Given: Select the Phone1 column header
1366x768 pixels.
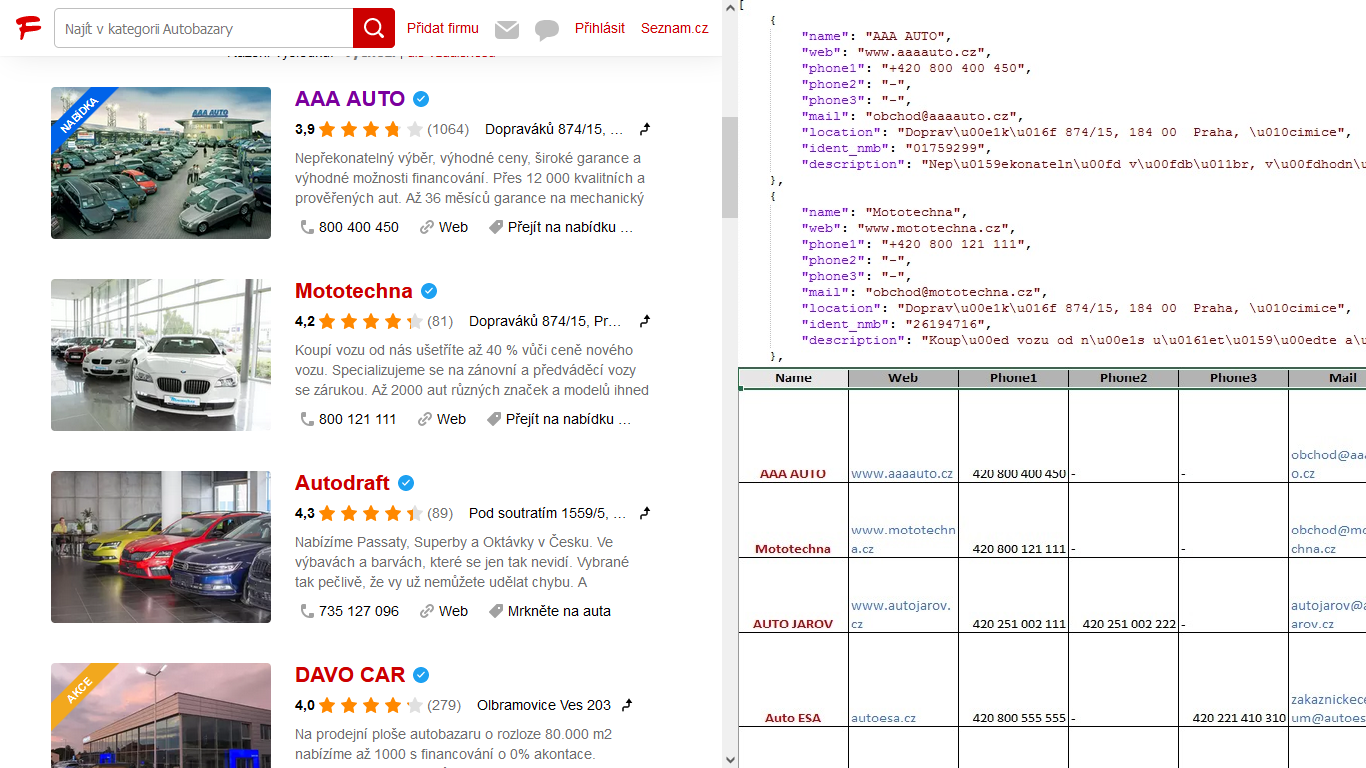Looking at the screenshot, I should coord(1013,378).
